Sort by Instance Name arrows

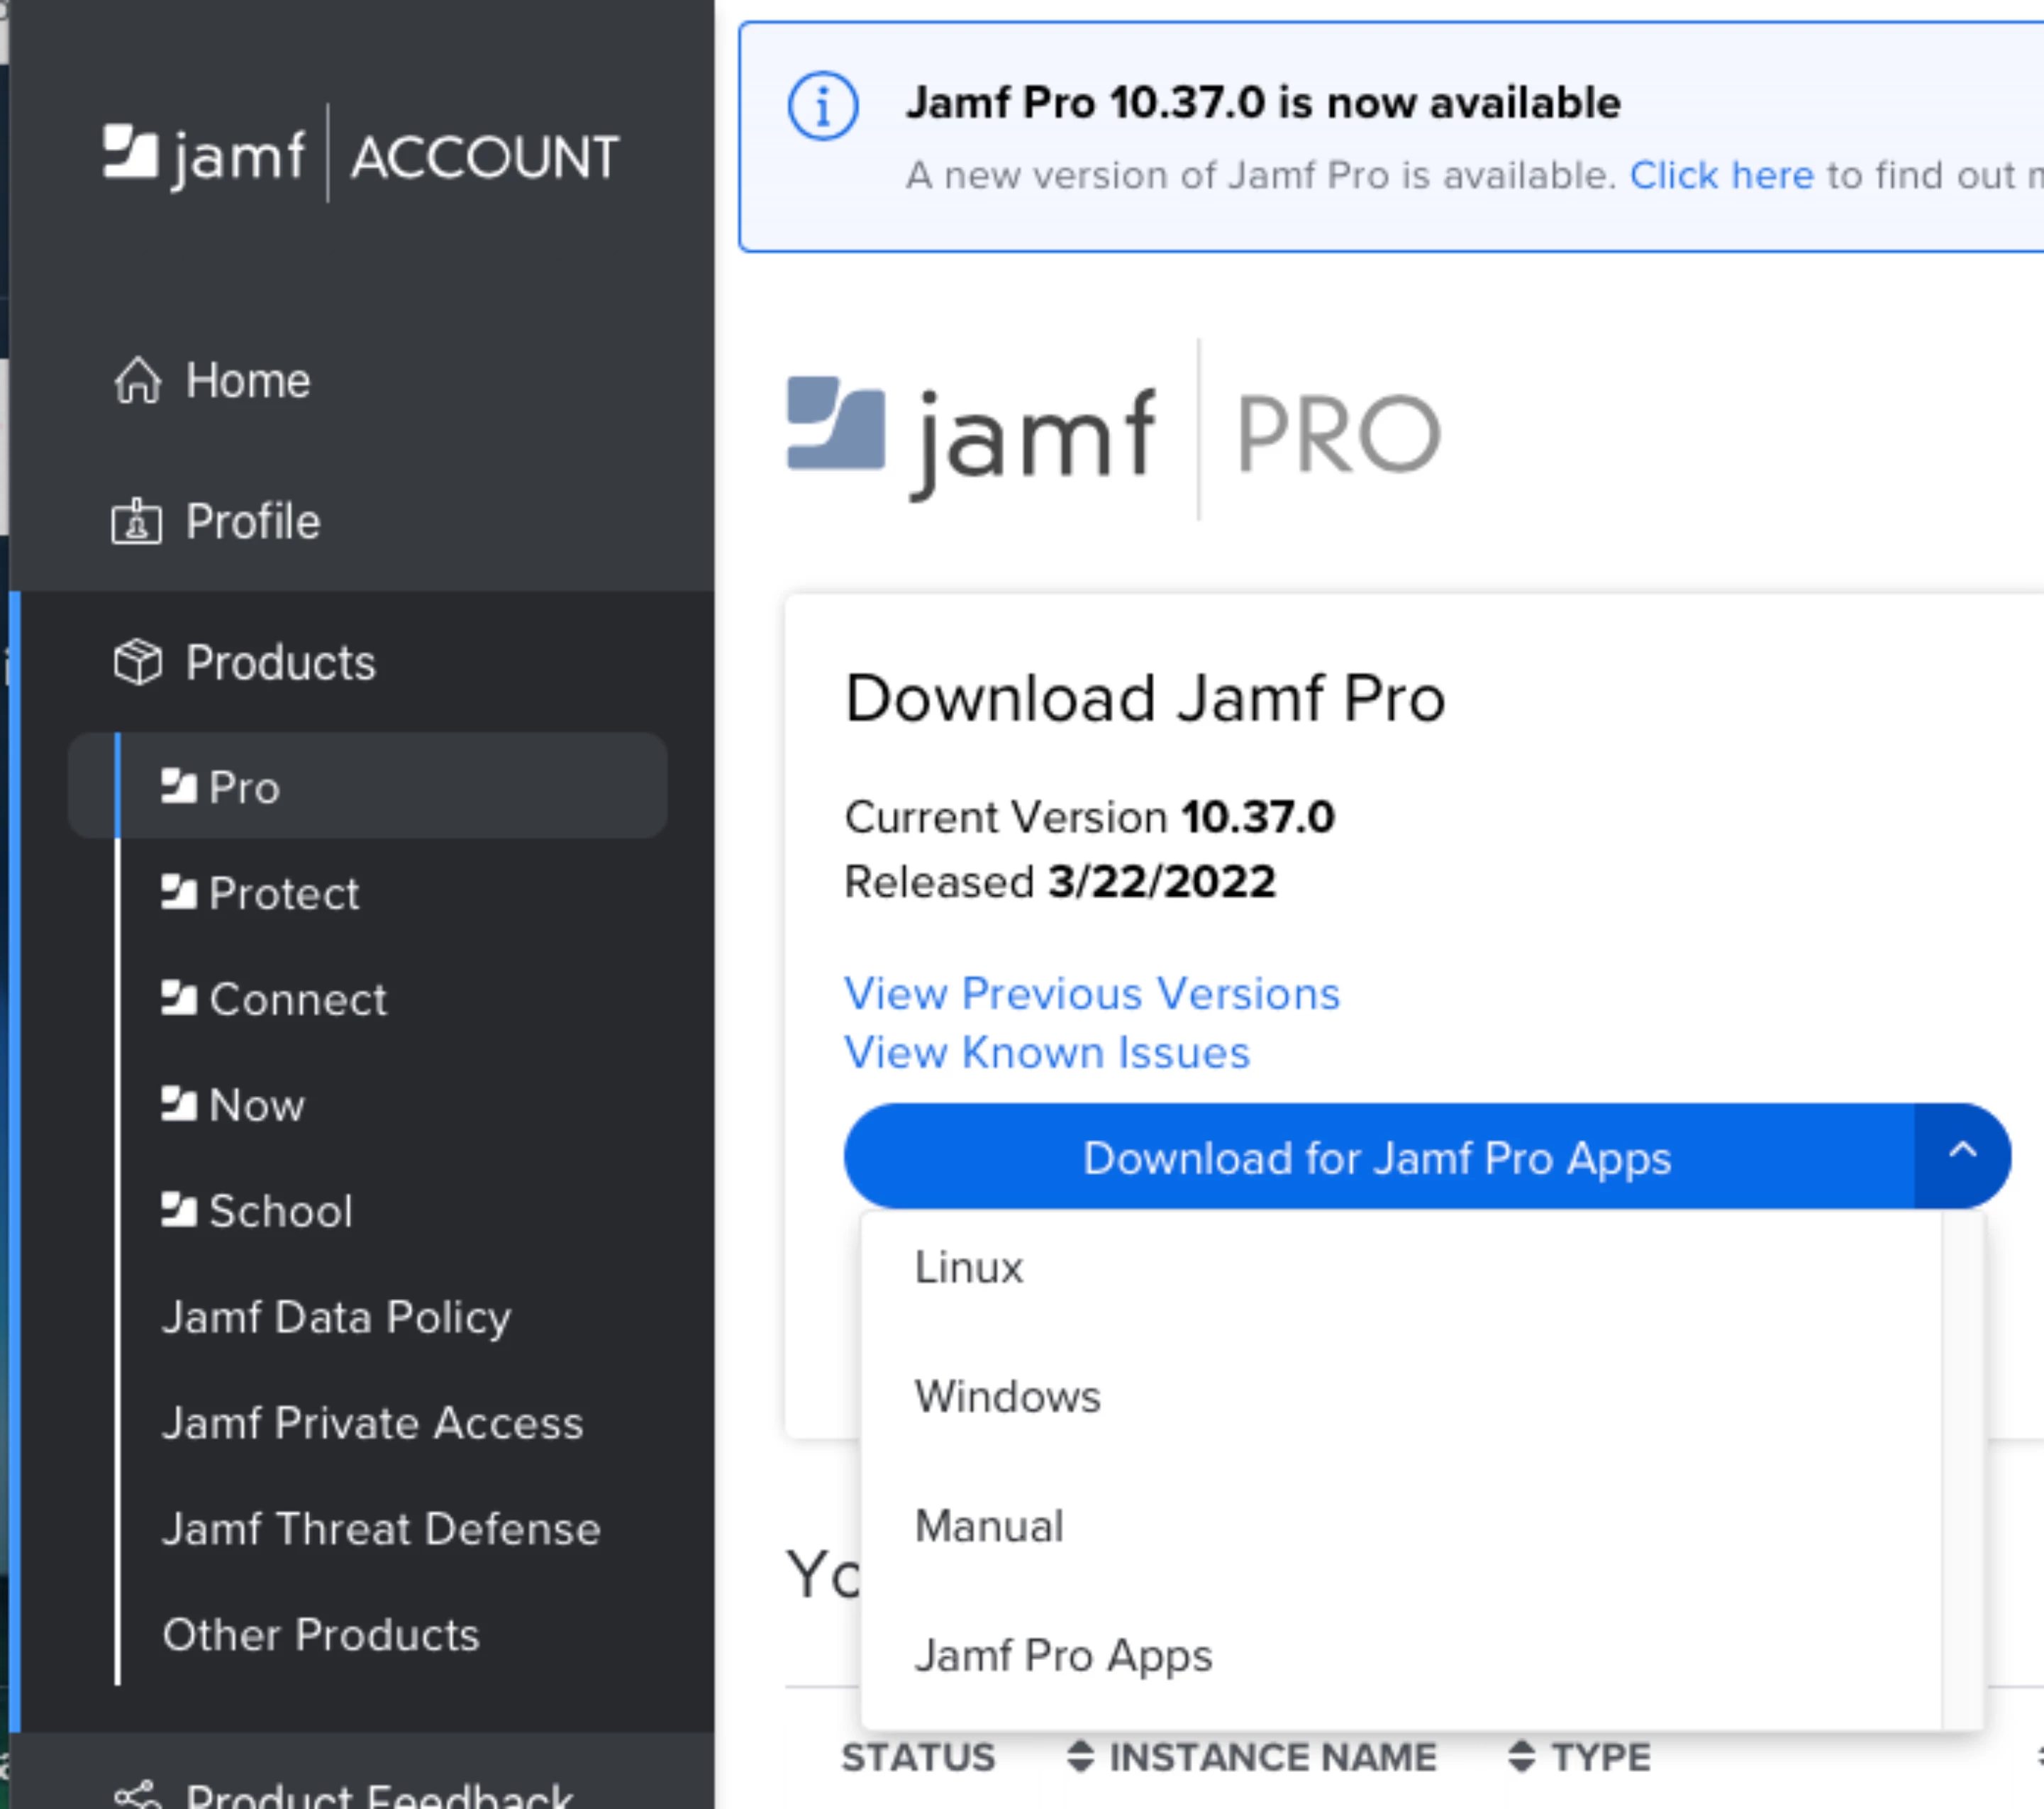point(1080,1757)
